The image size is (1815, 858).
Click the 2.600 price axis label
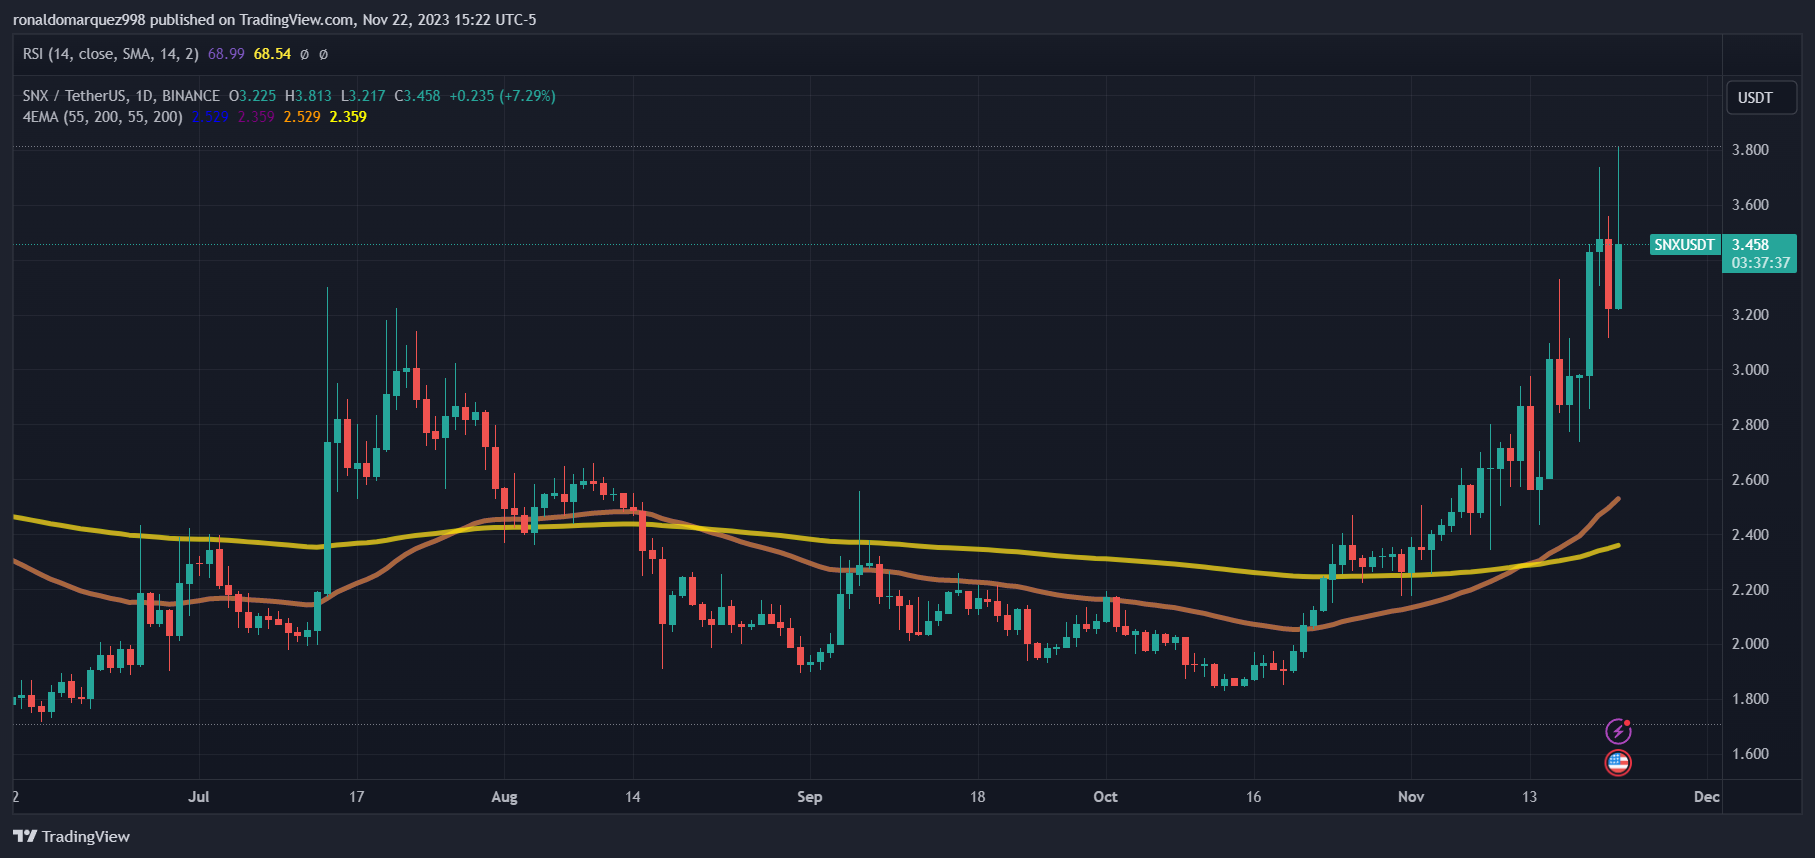point(1750,480)
